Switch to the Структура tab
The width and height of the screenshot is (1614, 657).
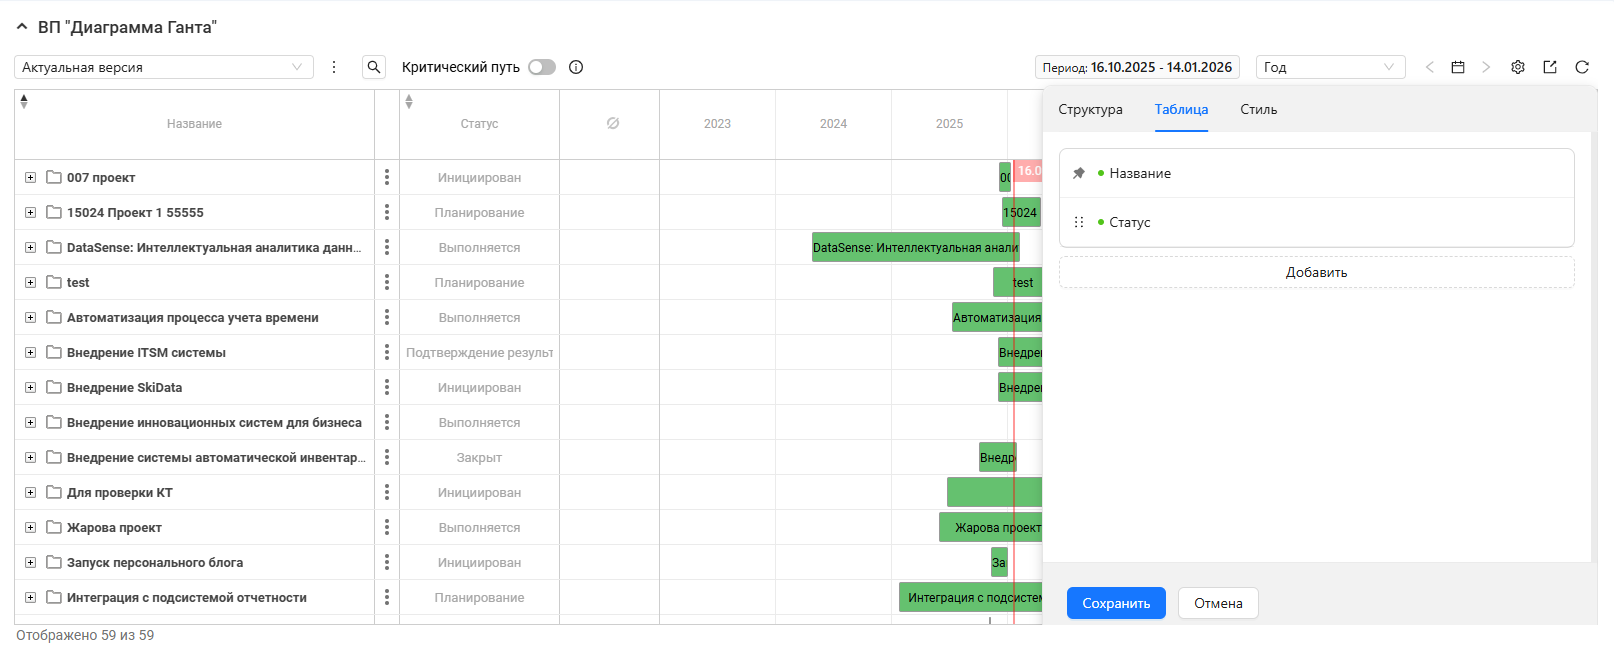1090,110
